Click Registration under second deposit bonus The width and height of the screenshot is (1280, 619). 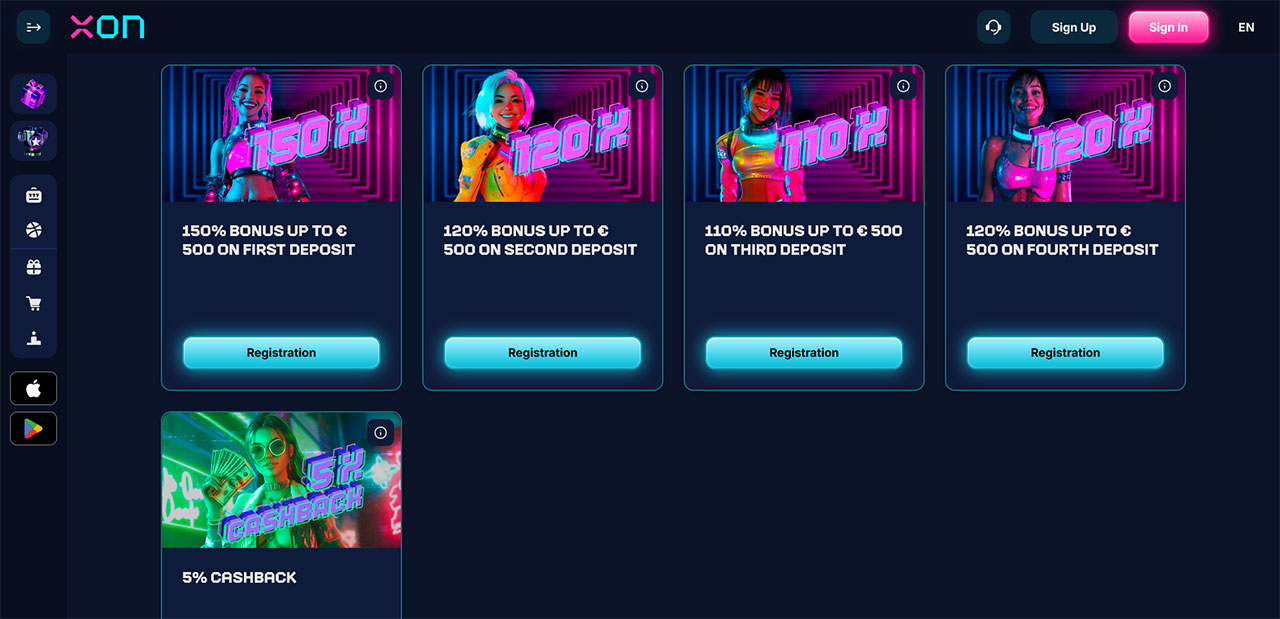pyautogui.click(x=542, y=353)
